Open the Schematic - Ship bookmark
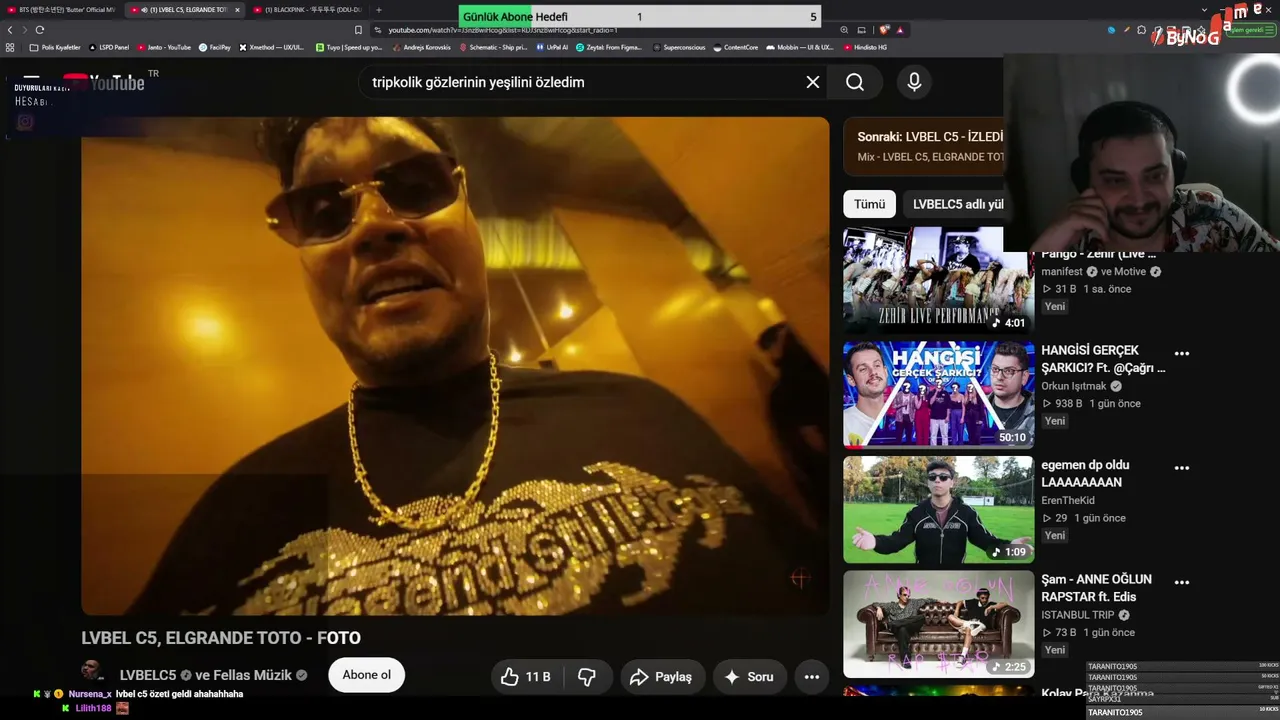The image size is (1280, 720). coord(494,47)
